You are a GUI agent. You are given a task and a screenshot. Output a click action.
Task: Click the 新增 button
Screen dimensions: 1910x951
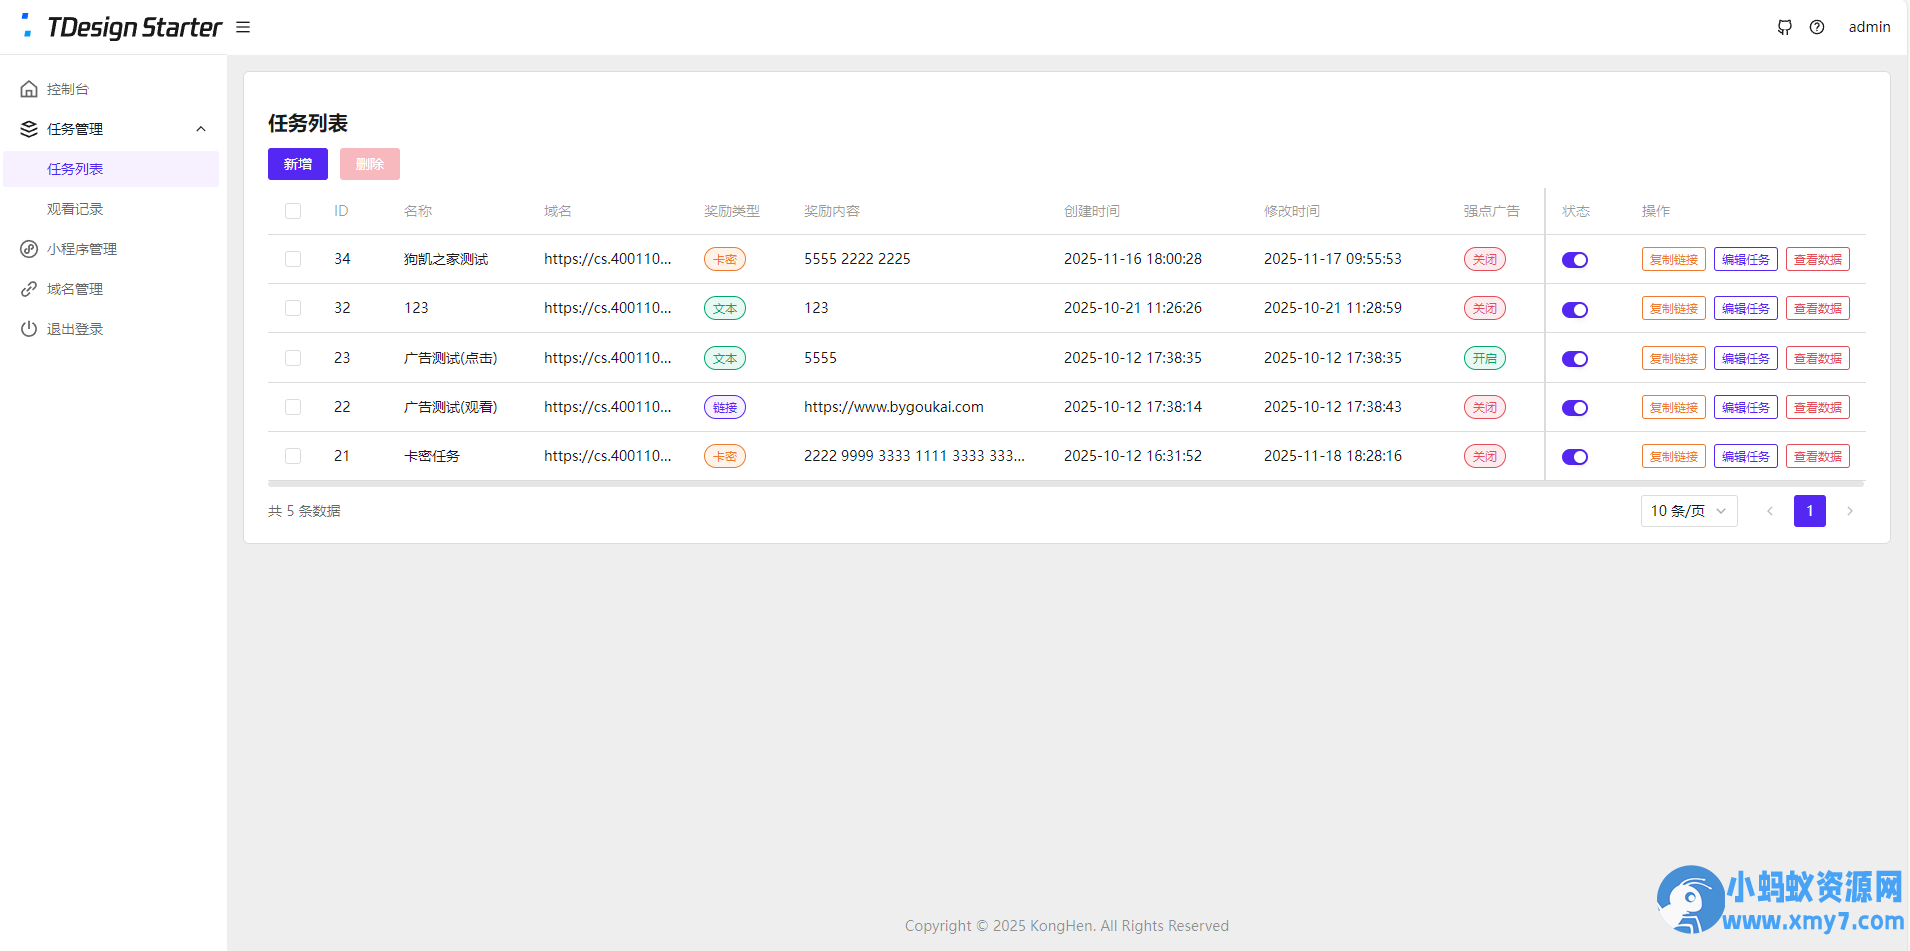coord(297,164)
